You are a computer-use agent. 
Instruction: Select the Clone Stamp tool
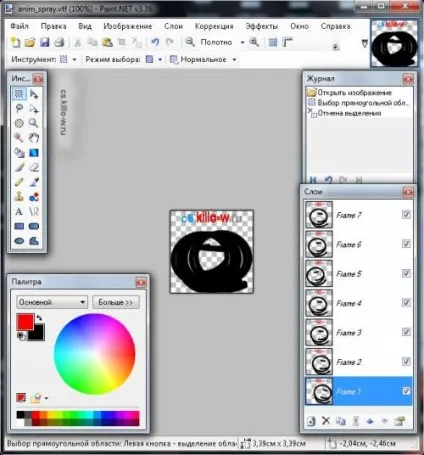pyautogui.click(x=19, y=197)
